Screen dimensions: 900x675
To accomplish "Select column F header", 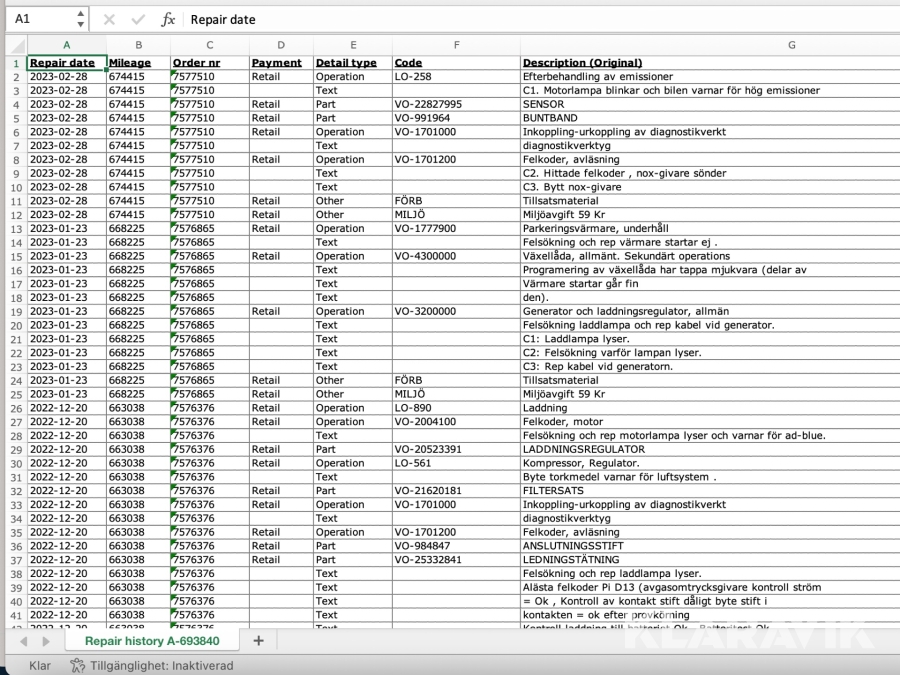I will point(455,45).
